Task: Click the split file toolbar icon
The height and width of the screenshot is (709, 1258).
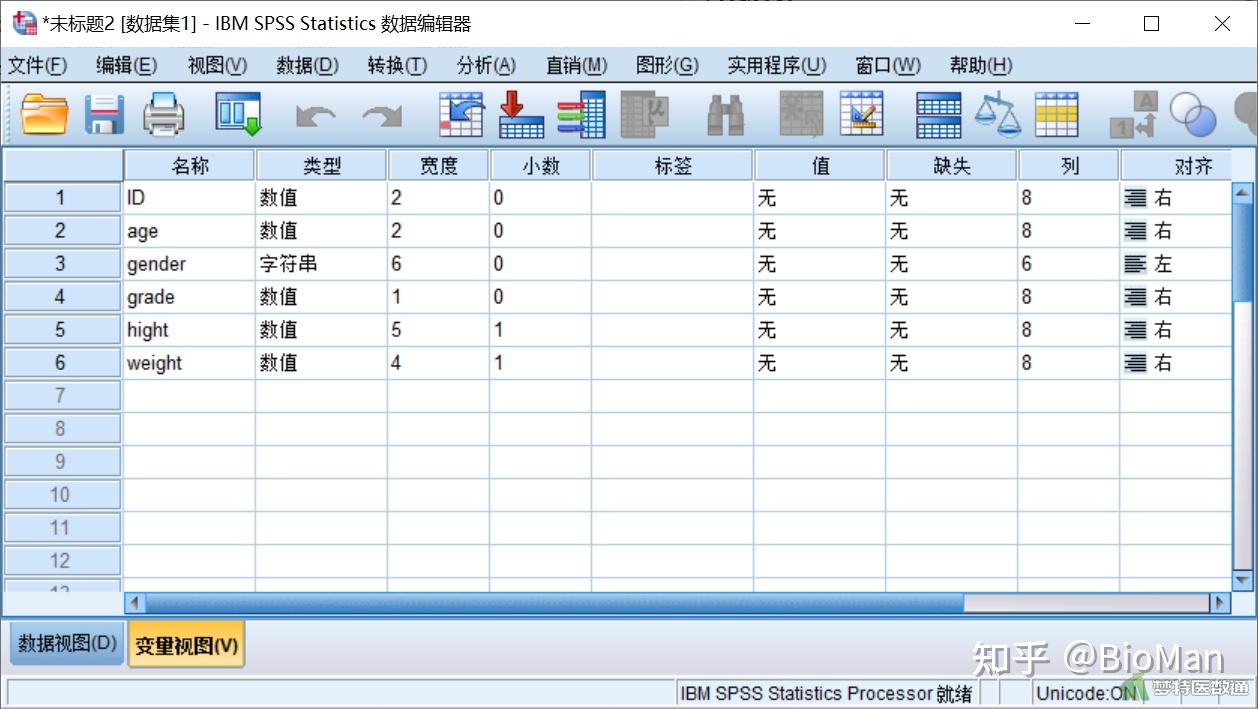Action: click(938, 113)
